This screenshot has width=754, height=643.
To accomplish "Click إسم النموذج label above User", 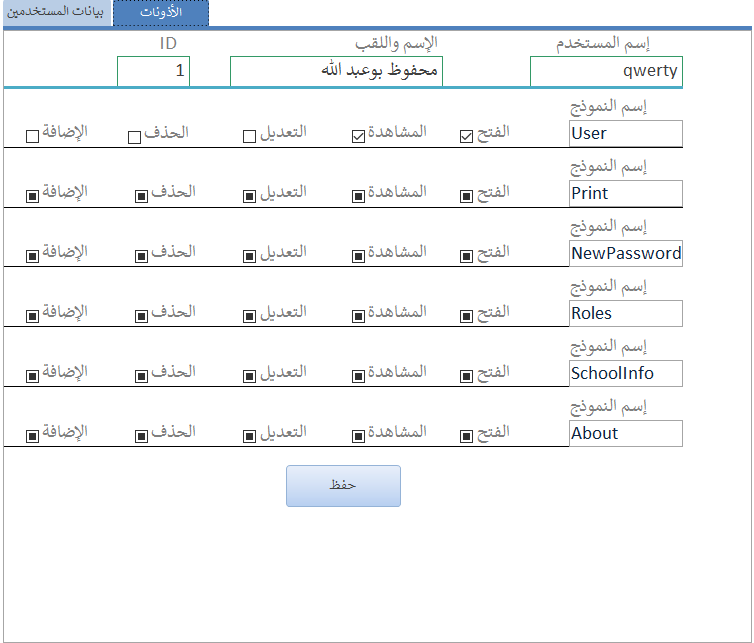I will pos(609,107).
